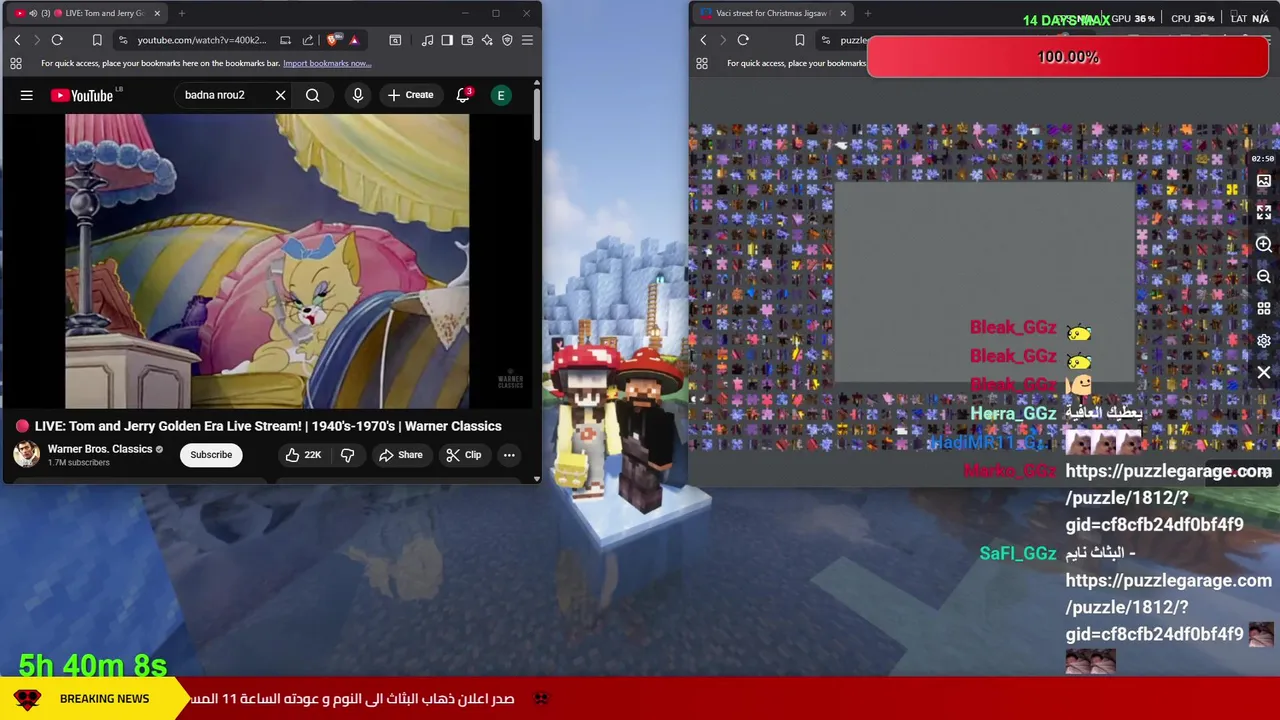Click the Tom and Jerry video player
This screenshot has height=720, width=1280.
tap(267, 261)
